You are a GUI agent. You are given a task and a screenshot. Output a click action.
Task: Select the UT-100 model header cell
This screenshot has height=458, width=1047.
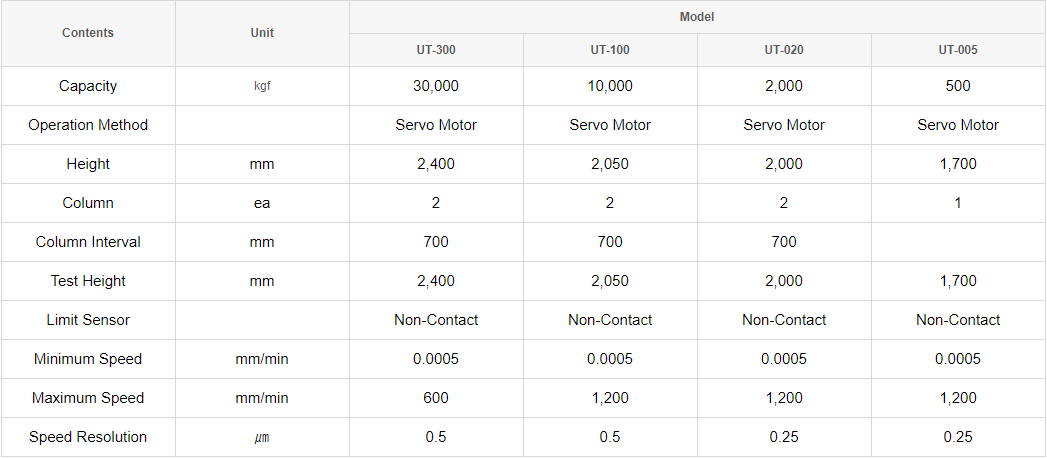[610, 50]
